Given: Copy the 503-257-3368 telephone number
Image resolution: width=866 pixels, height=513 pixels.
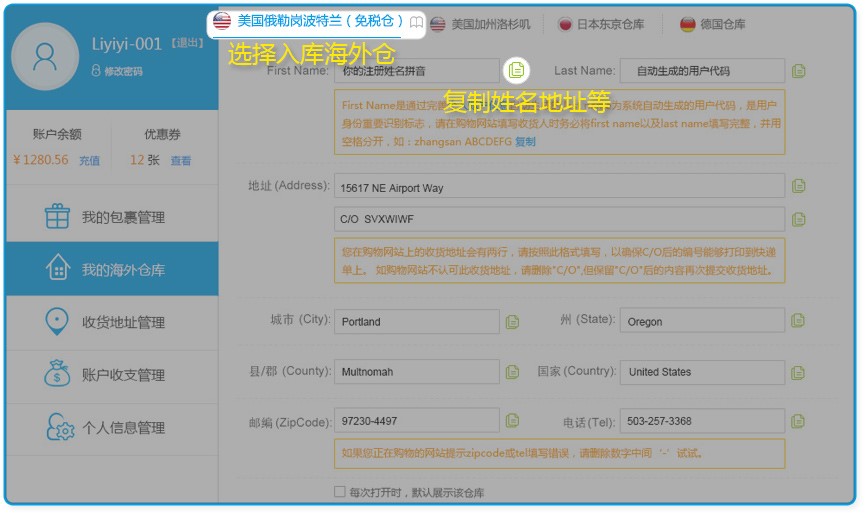Looking at the screenshot, I should click(x=798, y=421).
